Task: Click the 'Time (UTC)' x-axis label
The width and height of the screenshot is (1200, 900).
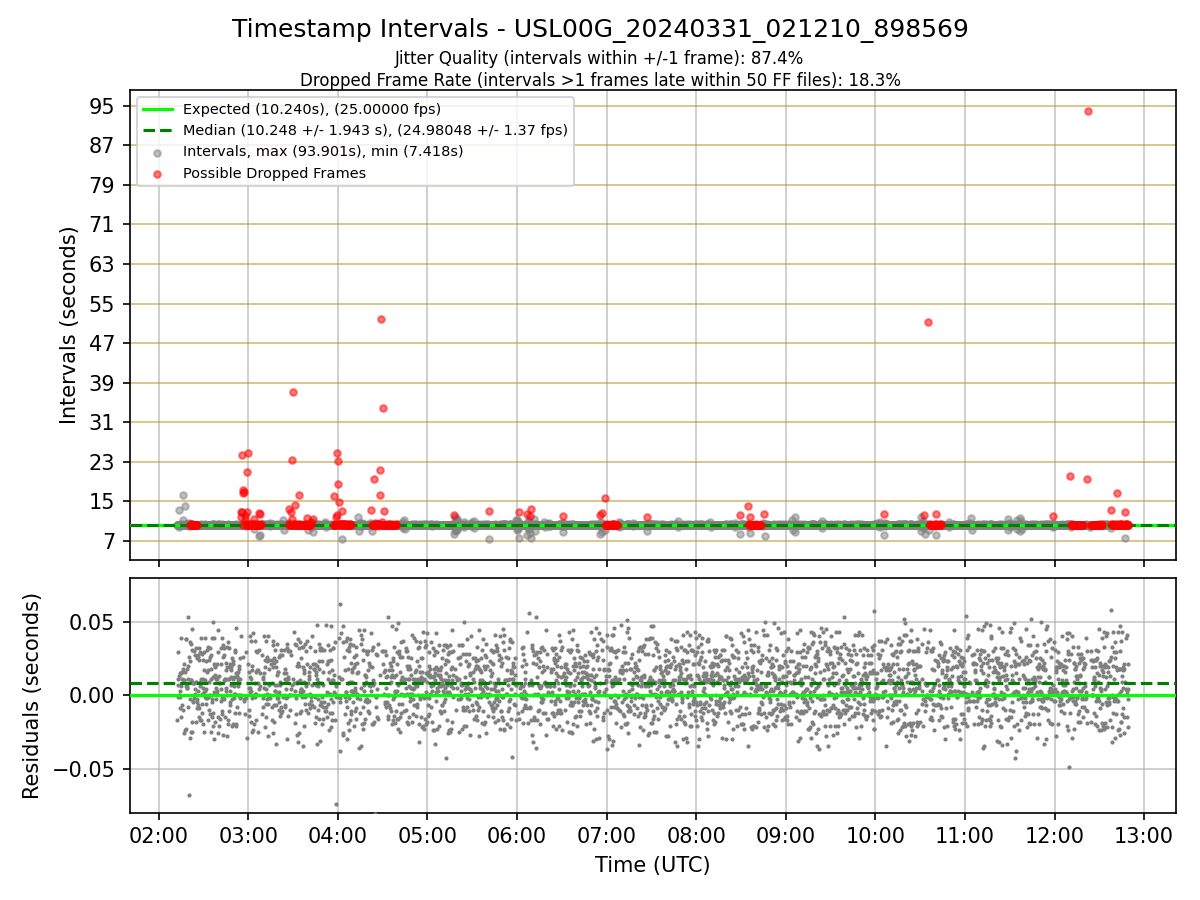Action: click(x=652, y=865)
